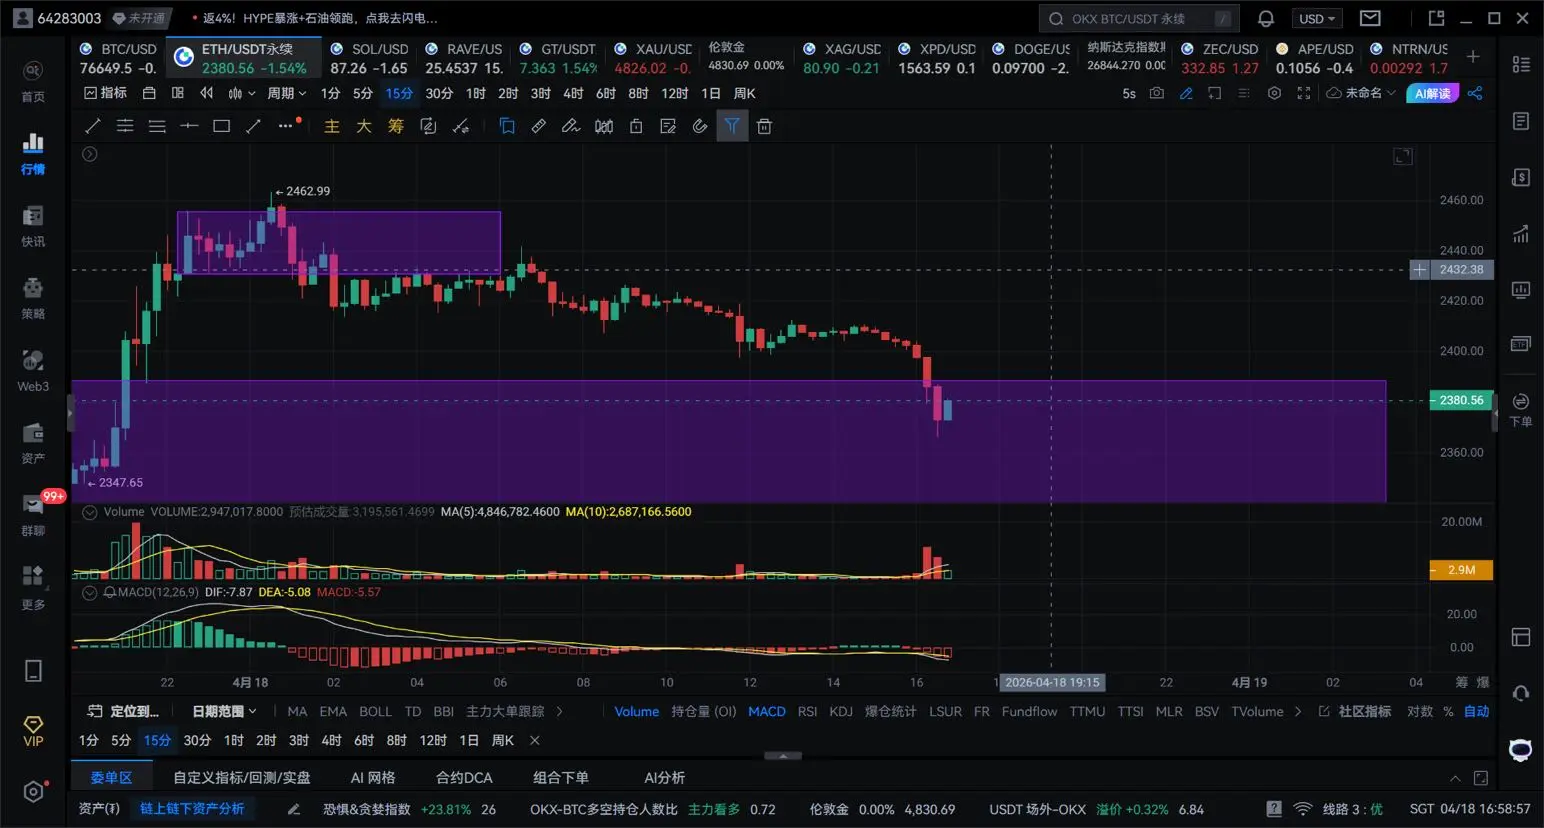Open the 日期范围 date range dropdown

(x=224, y=711)
